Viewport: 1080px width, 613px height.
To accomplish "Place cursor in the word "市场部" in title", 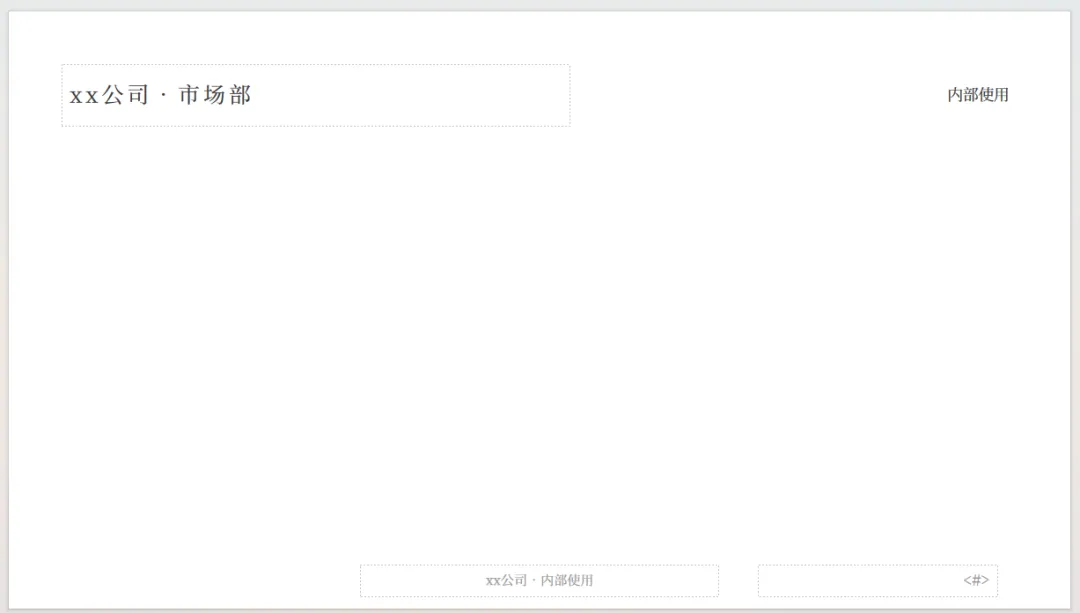I will 215,95.
